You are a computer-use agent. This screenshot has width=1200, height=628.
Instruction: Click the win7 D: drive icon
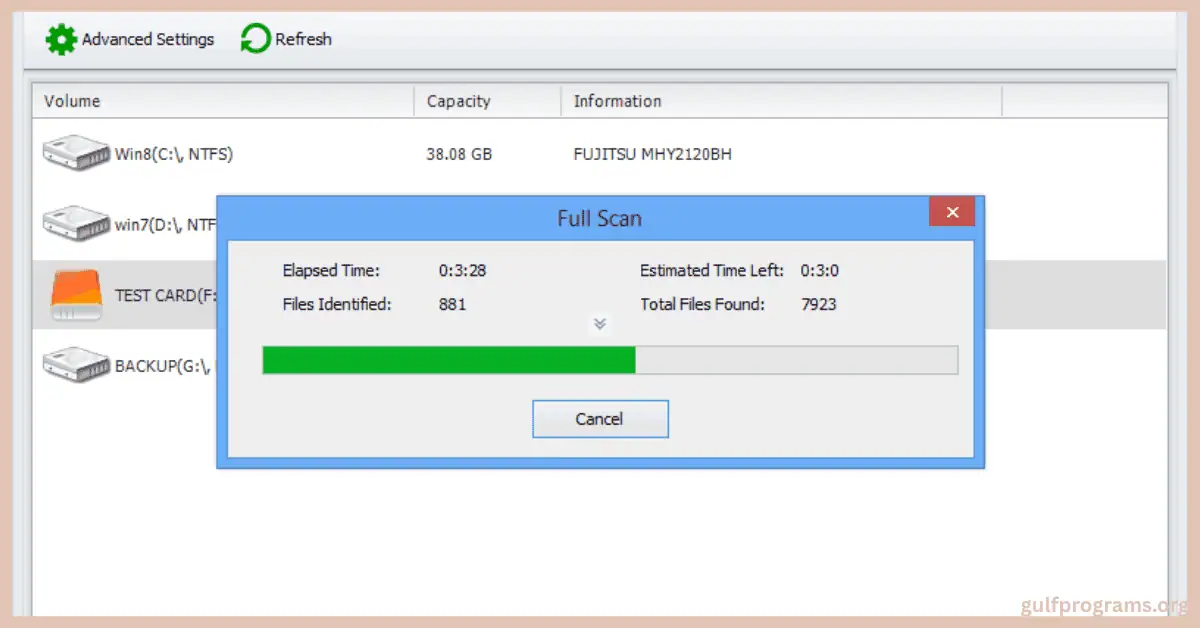75,222
